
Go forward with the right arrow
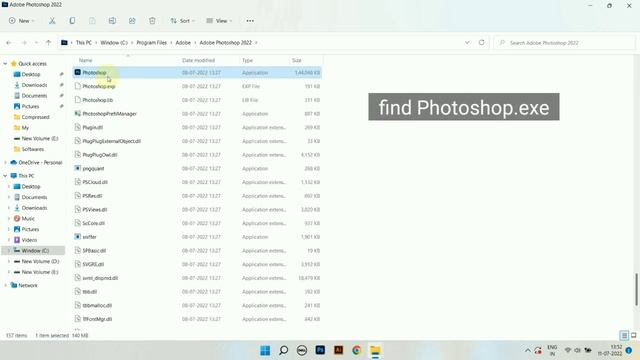pos(24,42)
